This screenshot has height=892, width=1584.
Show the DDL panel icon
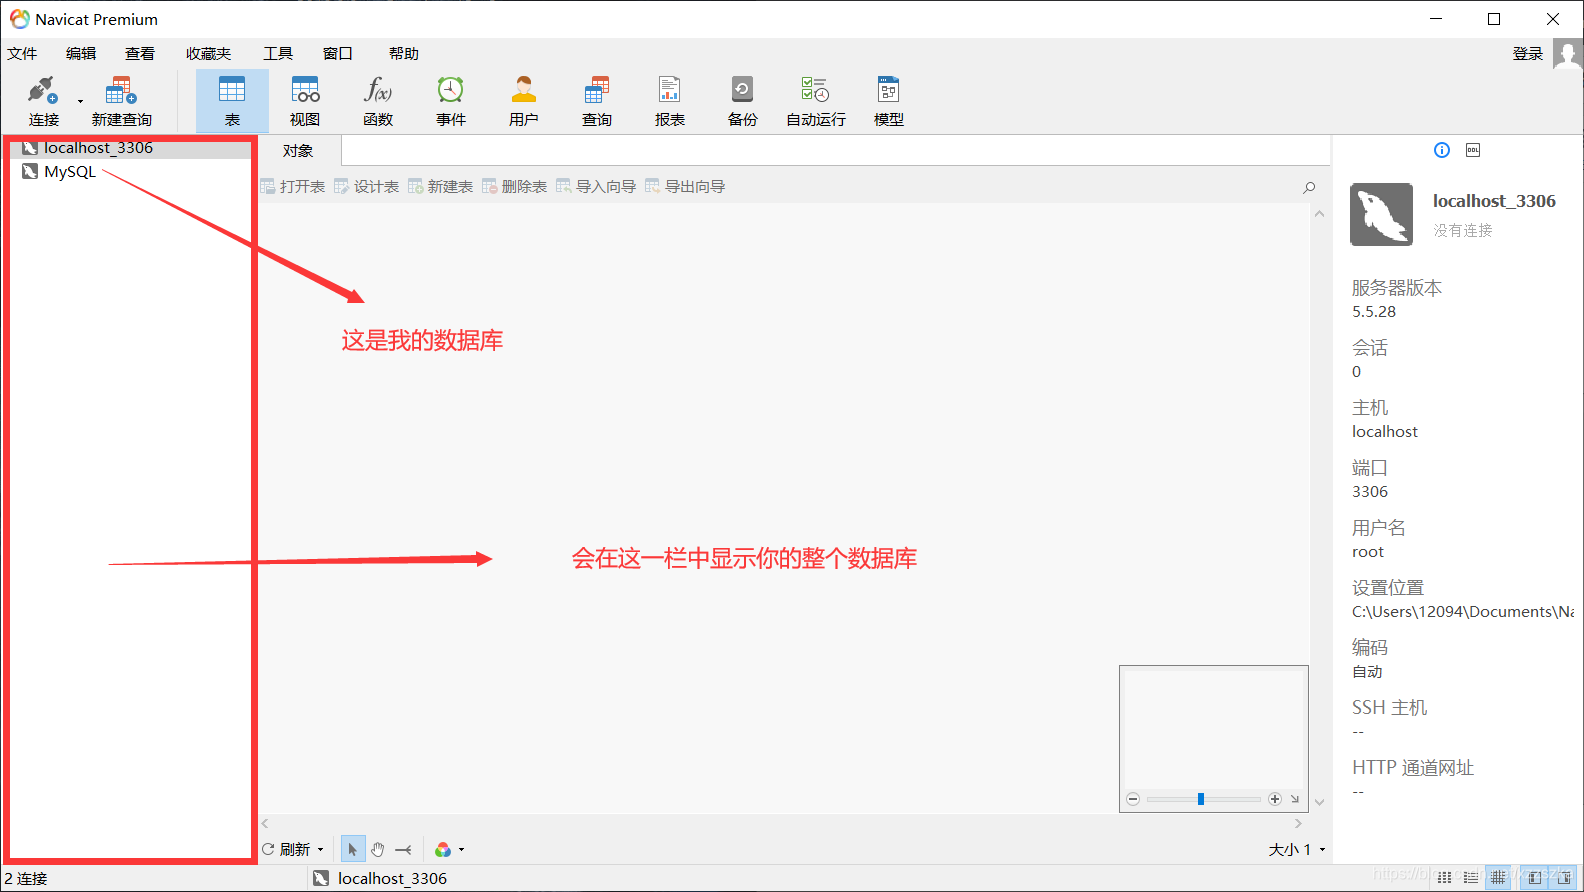tap(1473, 150)
